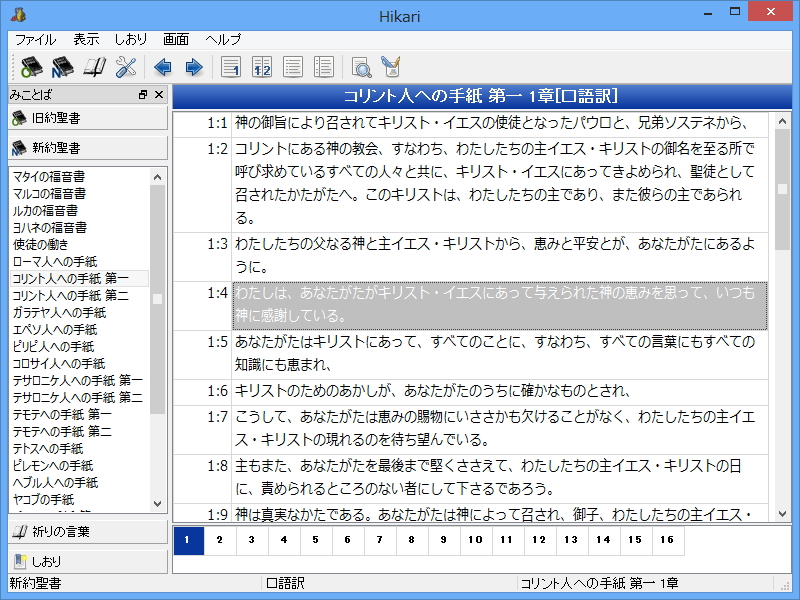Image resolution: width=800 pixels, height=600 pixels.
Task: Open the New Testament (新約) book icon on toolbar
Action: click(62, 65)
